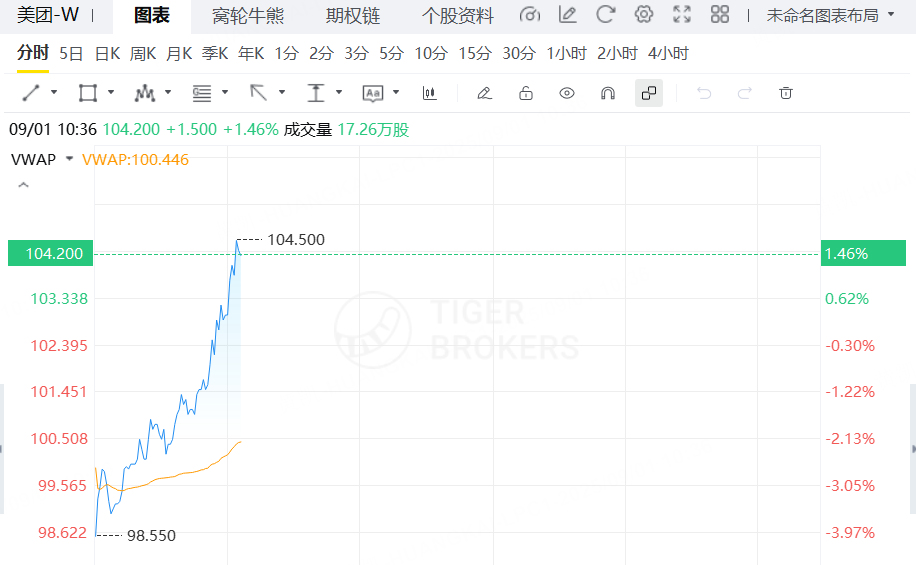Viewport: 916px width, 565px height.
Task: Switch to 窝轮牛熊 tab
Action: pyautogui.click(x=248, y=16)
